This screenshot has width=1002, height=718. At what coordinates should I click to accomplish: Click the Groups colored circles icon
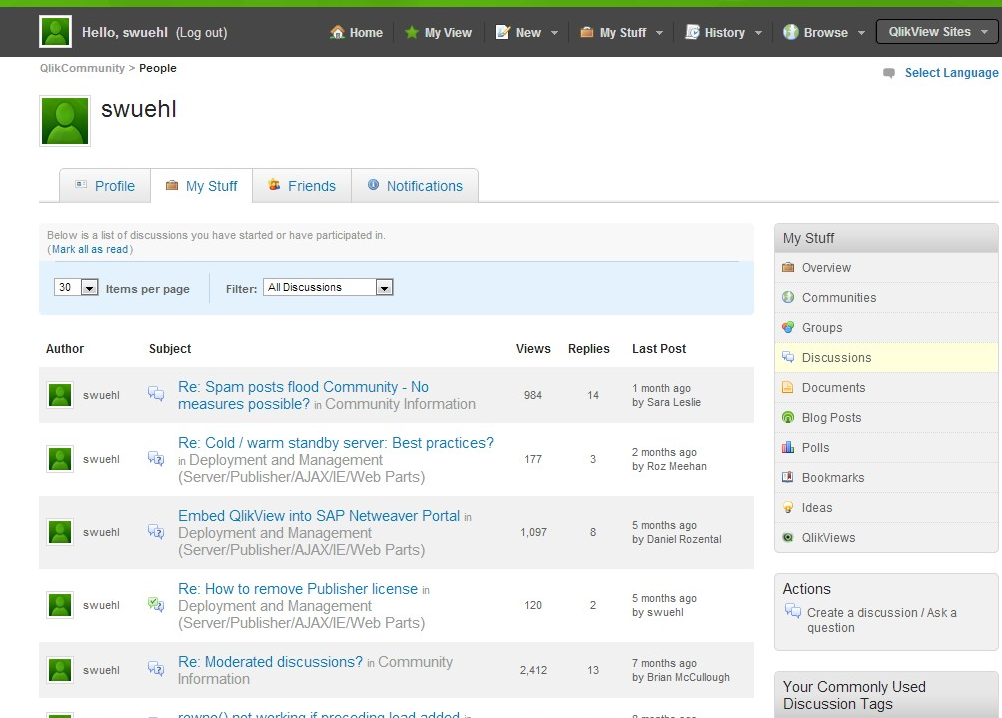point(788,327)
